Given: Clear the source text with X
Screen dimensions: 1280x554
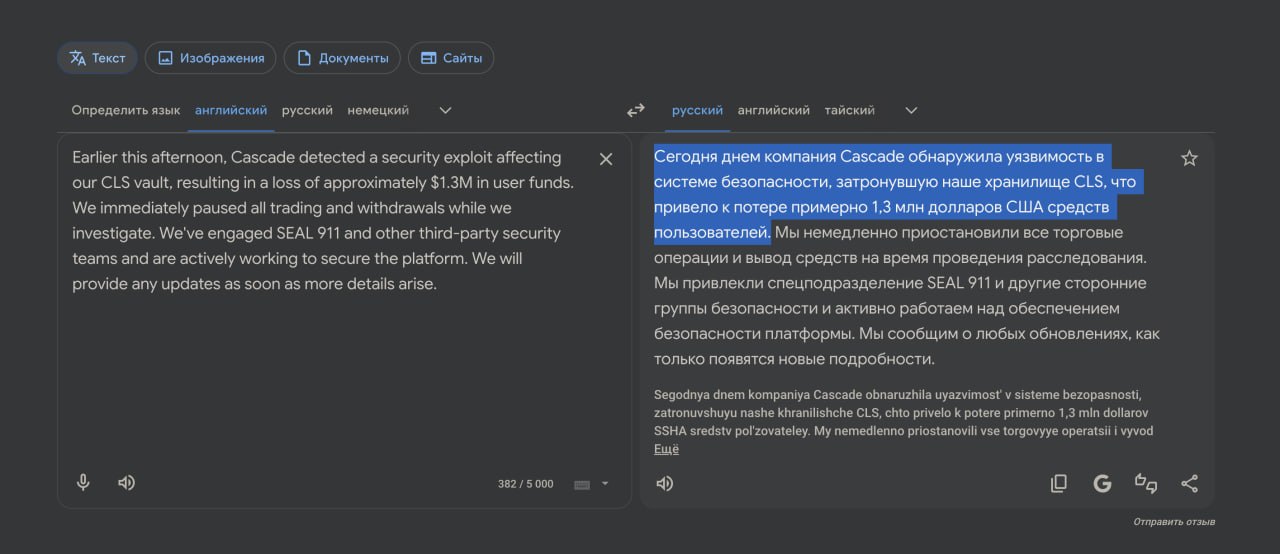Looking at the screenshot, I should pos(606,159).
